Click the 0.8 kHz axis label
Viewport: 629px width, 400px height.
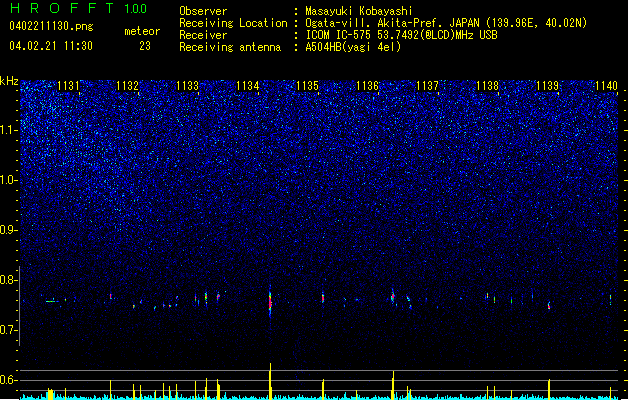(x=9, y=280)
